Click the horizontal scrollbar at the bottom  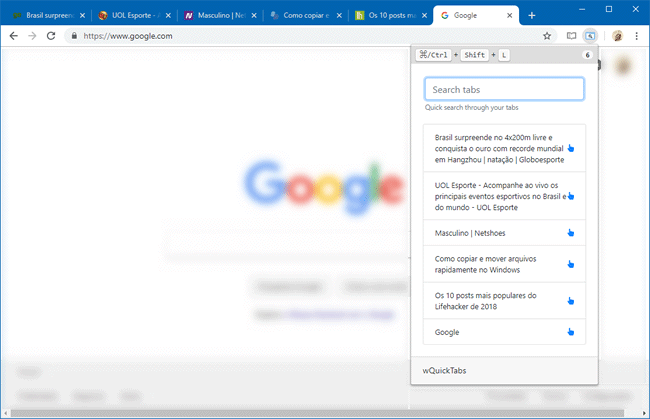[x=317, y=413]
